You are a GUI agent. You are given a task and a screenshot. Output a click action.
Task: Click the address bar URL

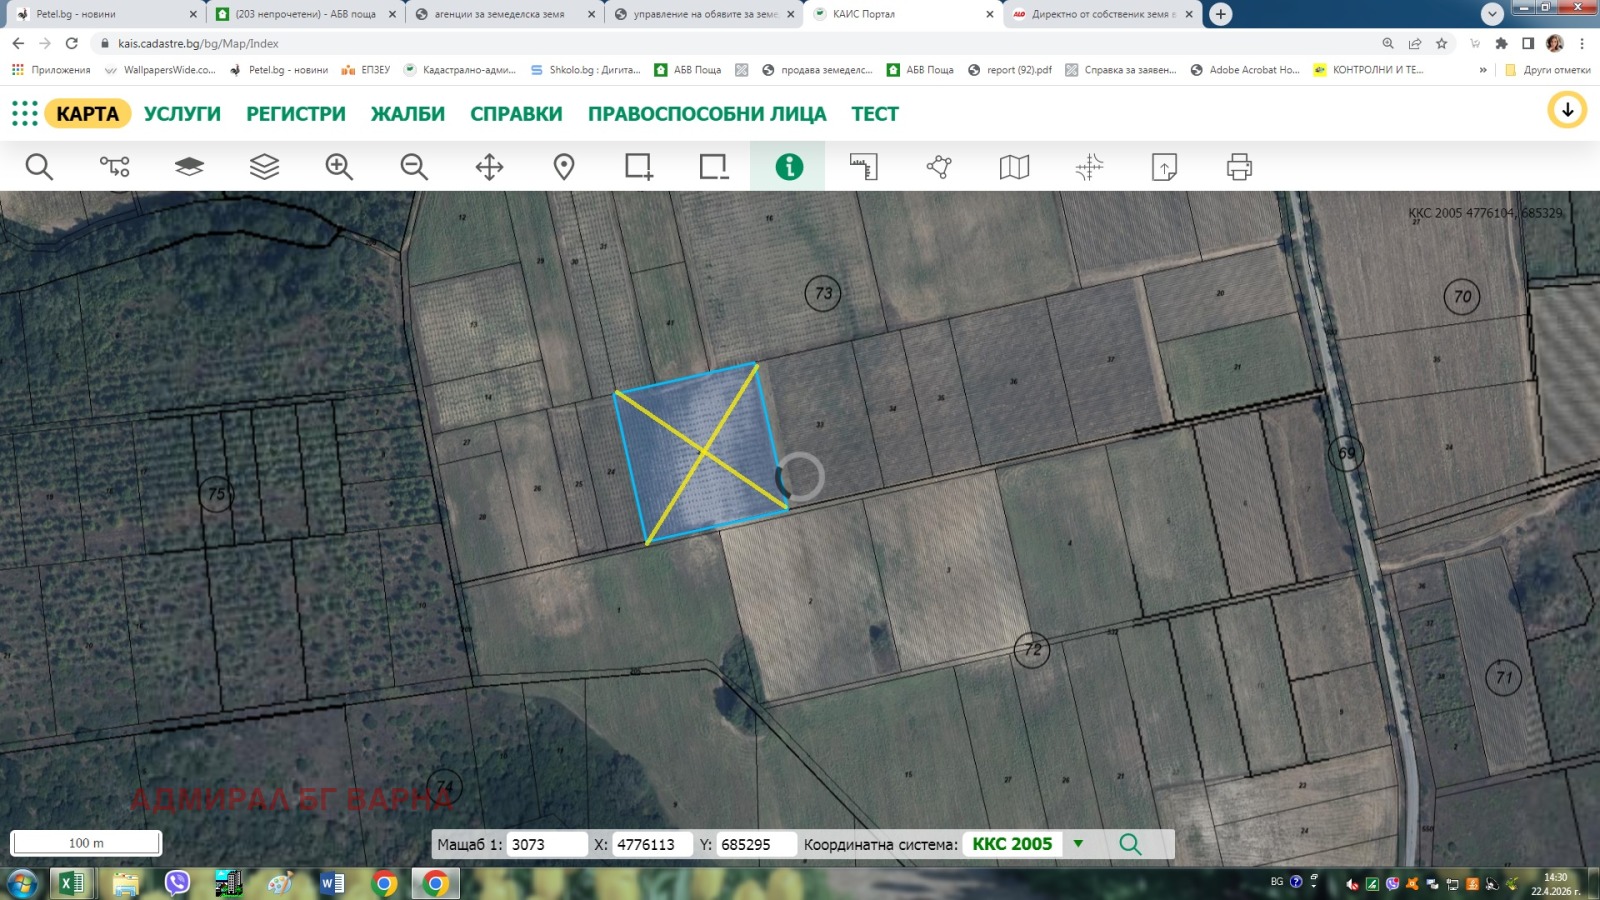pos(198,43)
